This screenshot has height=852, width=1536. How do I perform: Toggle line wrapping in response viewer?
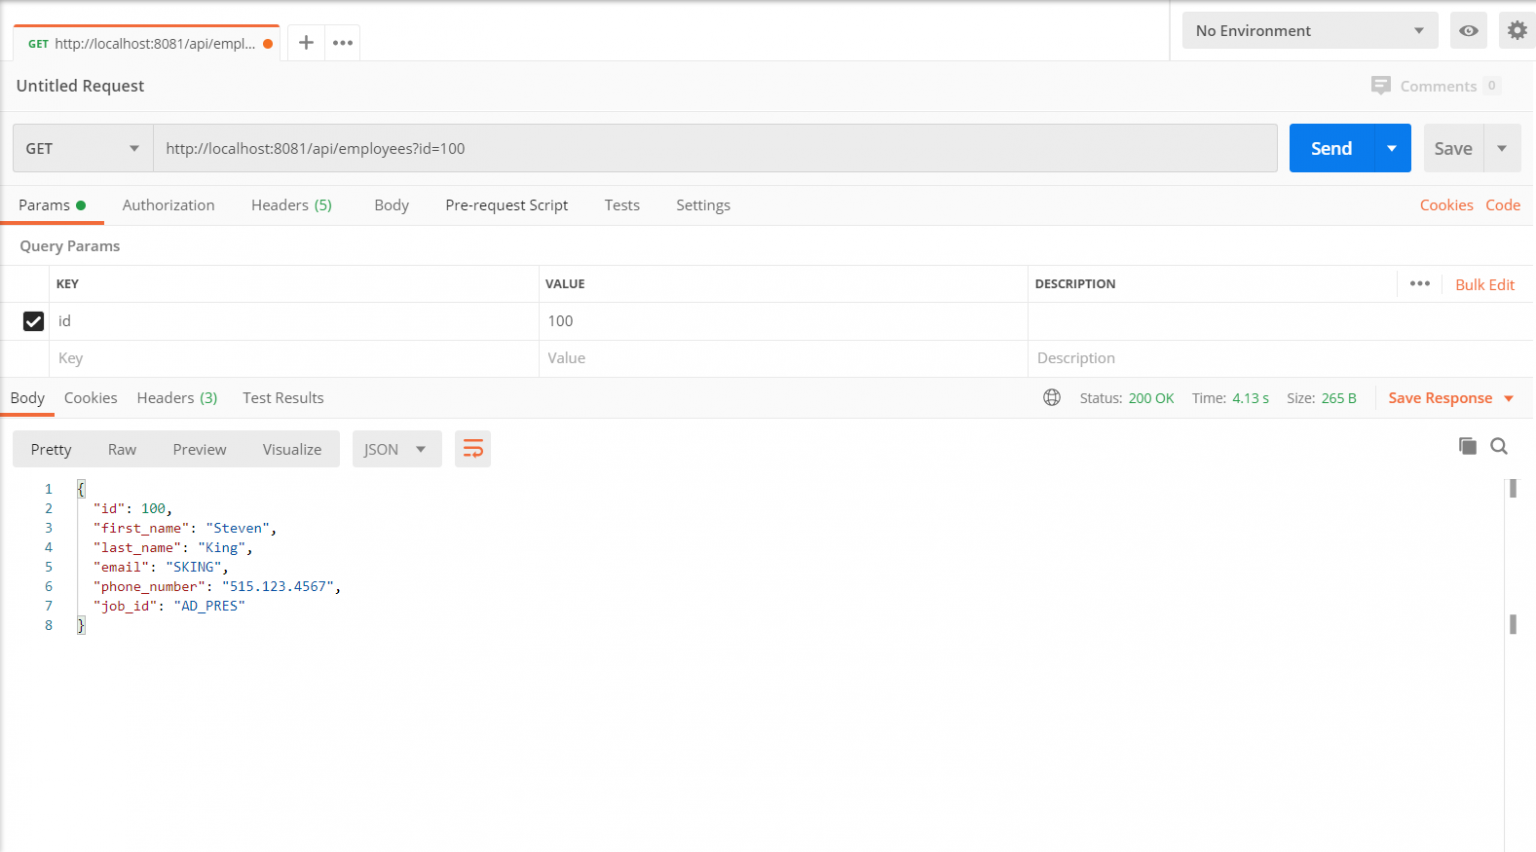point(472,448)
